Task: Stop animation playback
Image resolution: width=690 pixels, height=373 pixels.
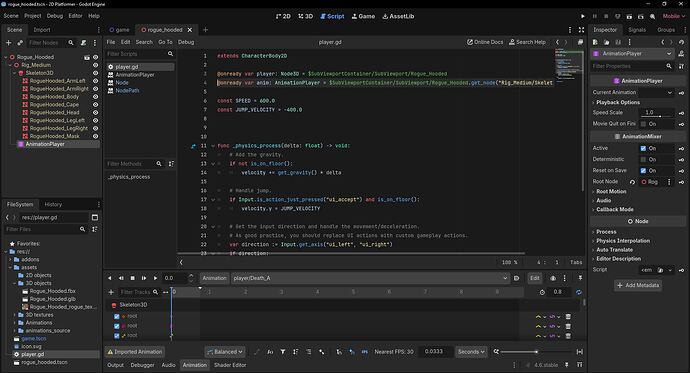Action: tap(132, 278)
